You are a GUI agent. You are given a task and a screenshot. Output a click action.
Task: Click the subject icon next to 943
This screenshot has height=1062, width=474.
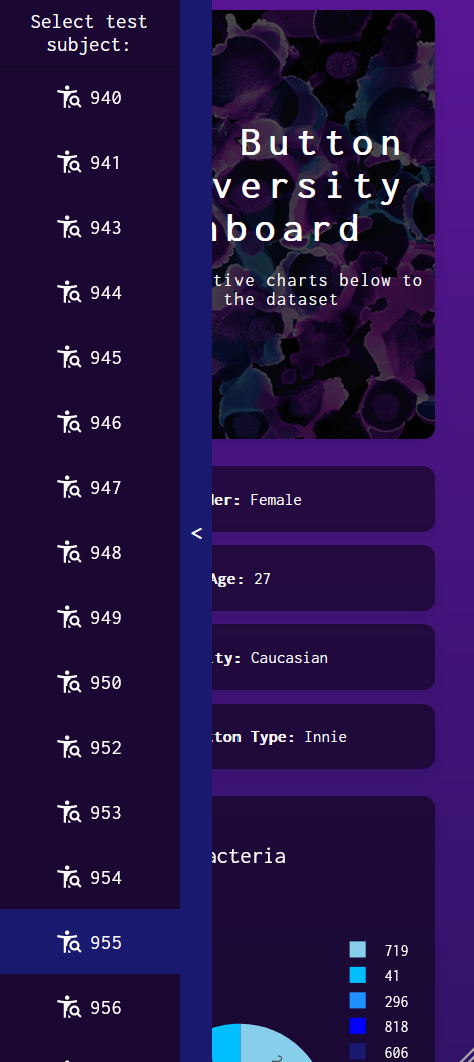point(69,228)
